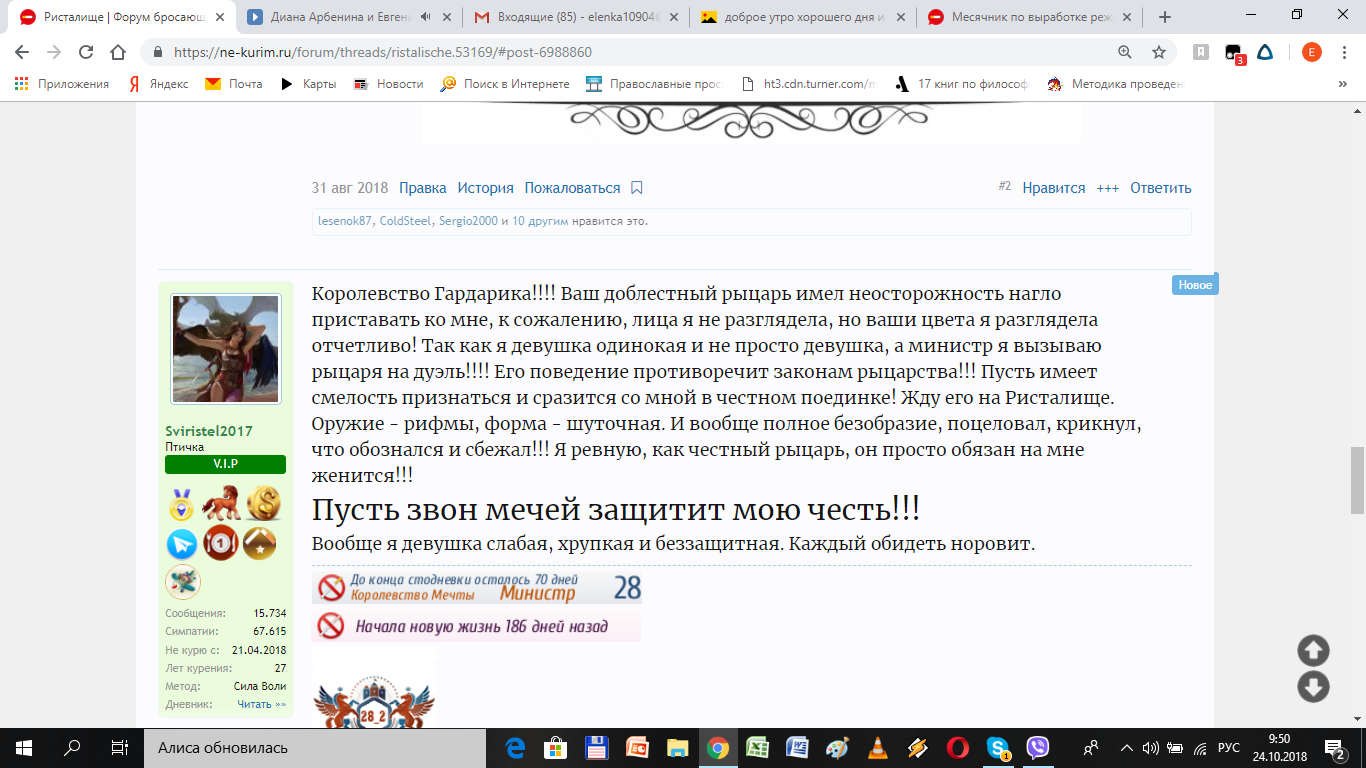1366x768 pixels.
Task: Expand the hidden bookmarks overflow chevron
Action: (x=1342, y=84)
